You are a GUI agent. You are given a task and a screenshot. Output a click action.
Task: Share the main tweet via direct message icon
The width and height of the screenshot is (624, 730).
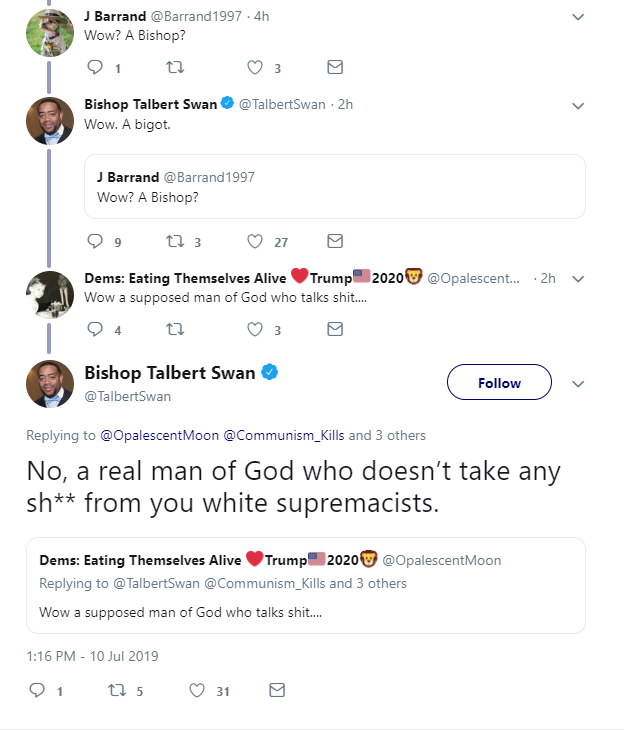(277, 690)
